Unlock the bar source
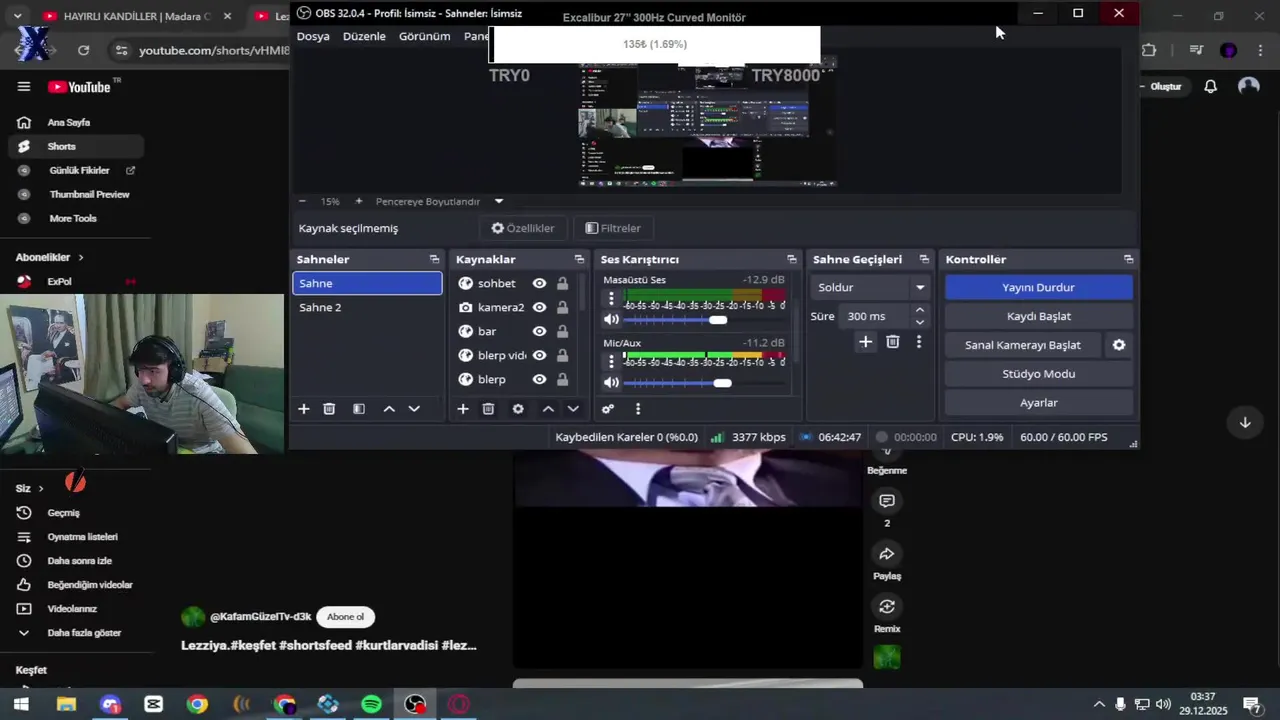This screenshot has width=1280, height=720. pyautogui.click(x=562, y=331)
